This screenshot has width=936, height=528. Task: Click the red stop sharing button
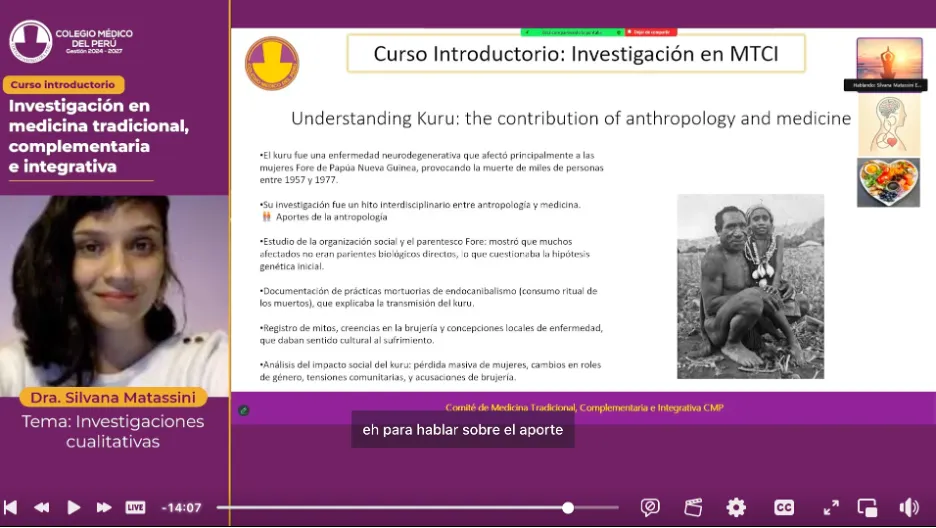(x=649, y=32)
